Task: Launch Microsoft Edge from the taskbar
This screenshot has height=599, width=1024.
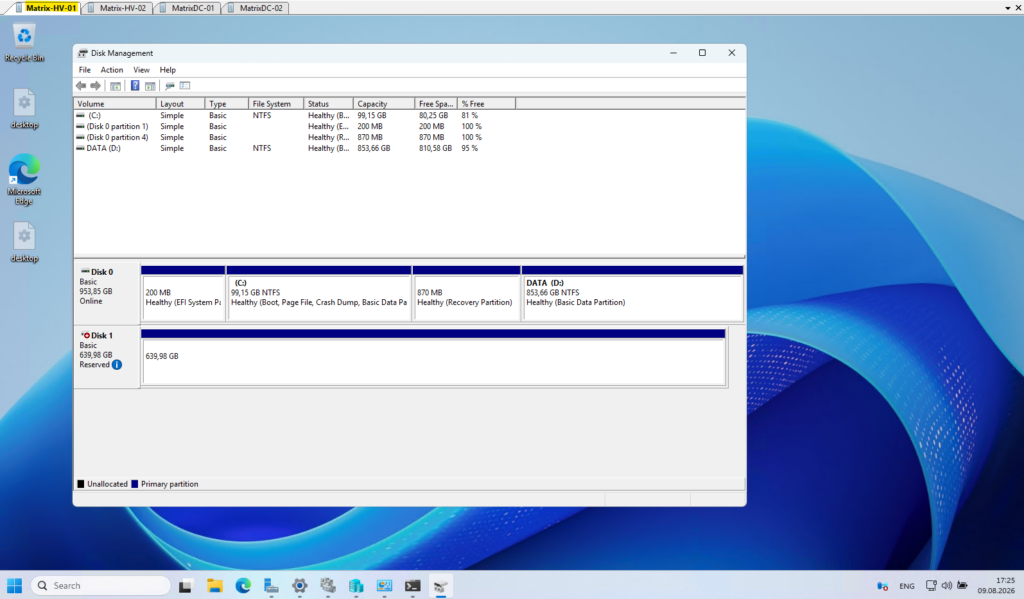Action: pos(243,586)
